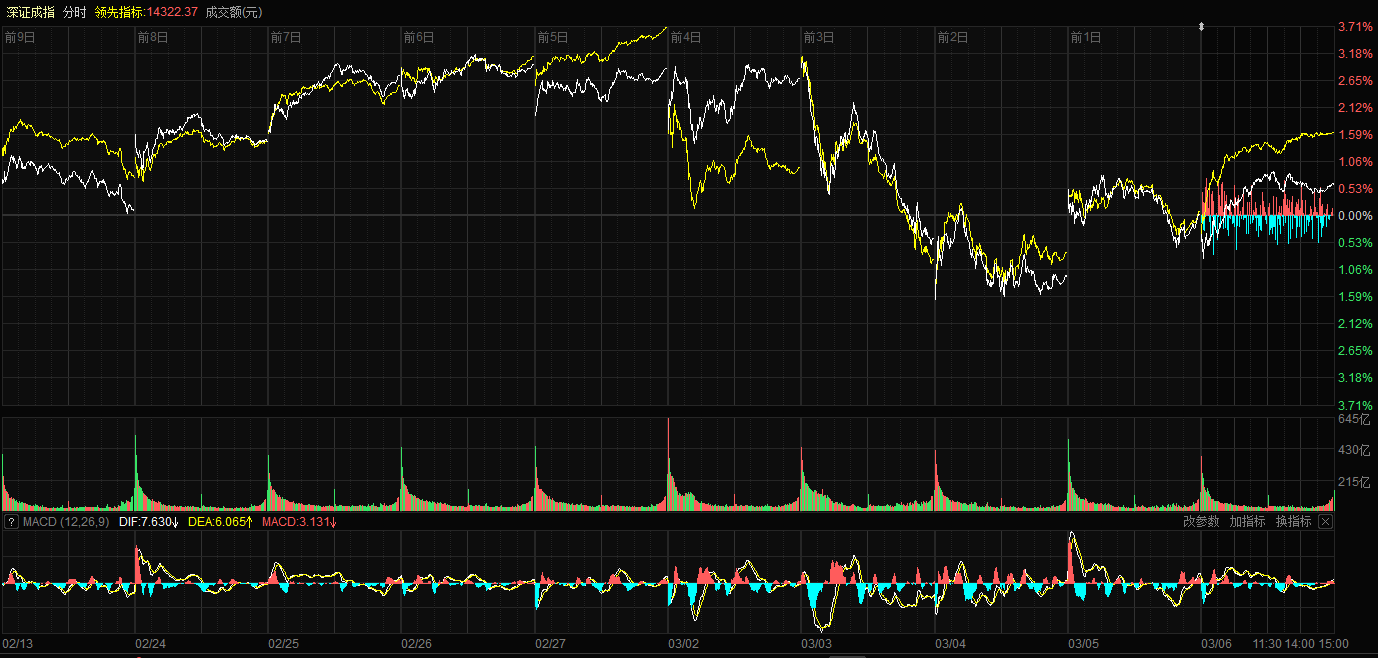Select the 前9日 day column header
Screen dimensions: 1378x658
20,37
